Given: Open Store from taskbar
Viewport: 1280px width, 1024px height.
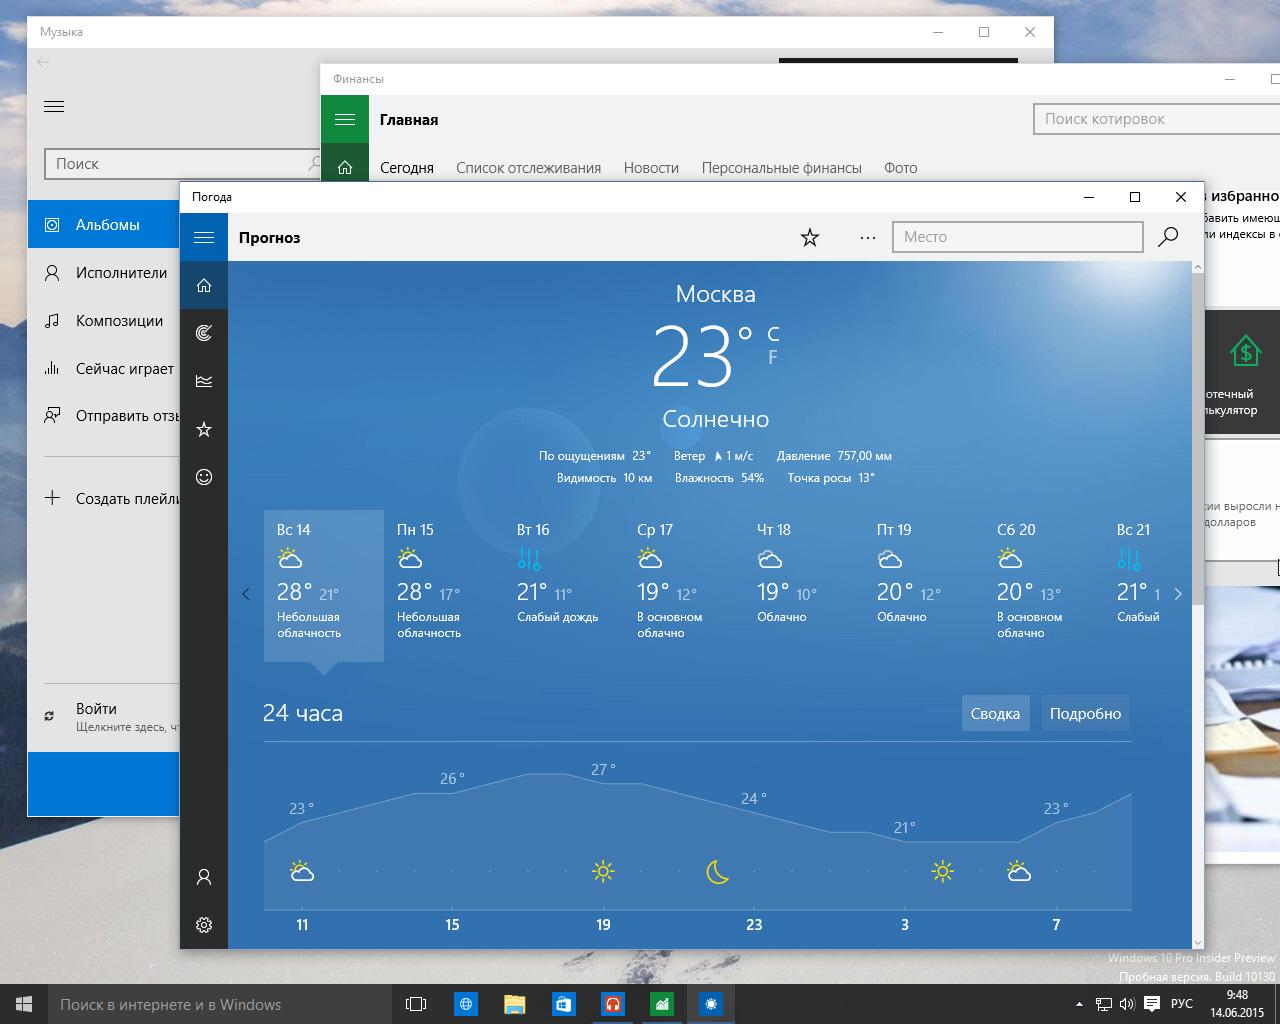Looking at the screenshot, I should pos(563,1004).
